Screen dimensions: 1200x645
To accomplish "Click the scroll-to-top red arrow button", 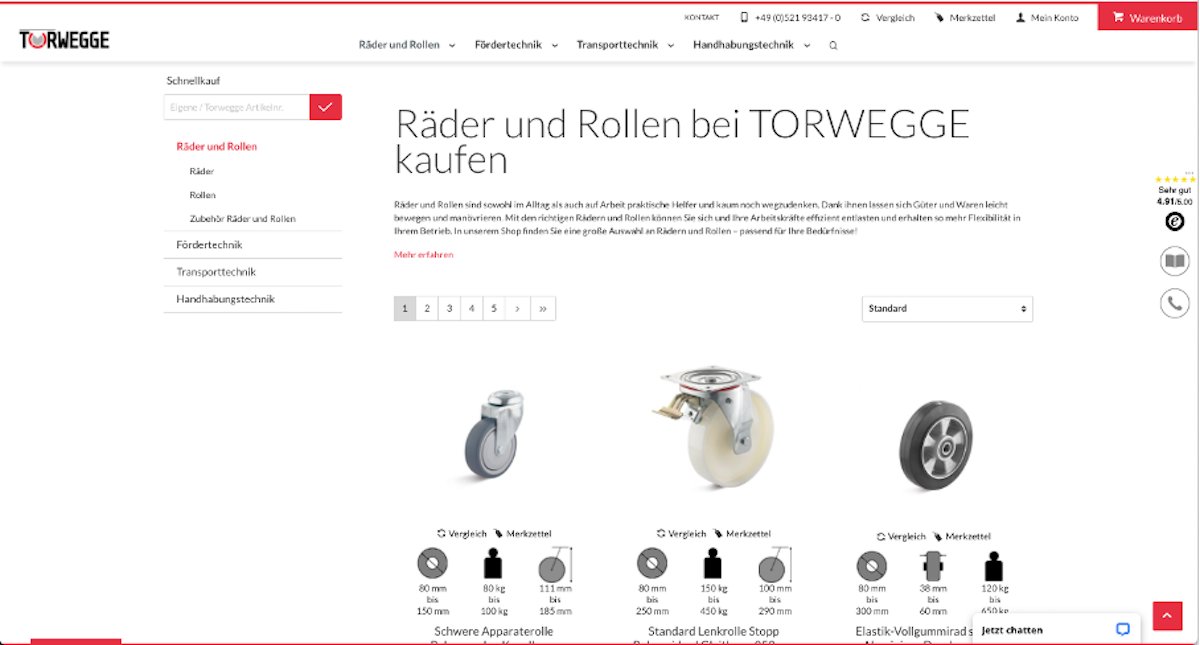I will click(1167, 616).
